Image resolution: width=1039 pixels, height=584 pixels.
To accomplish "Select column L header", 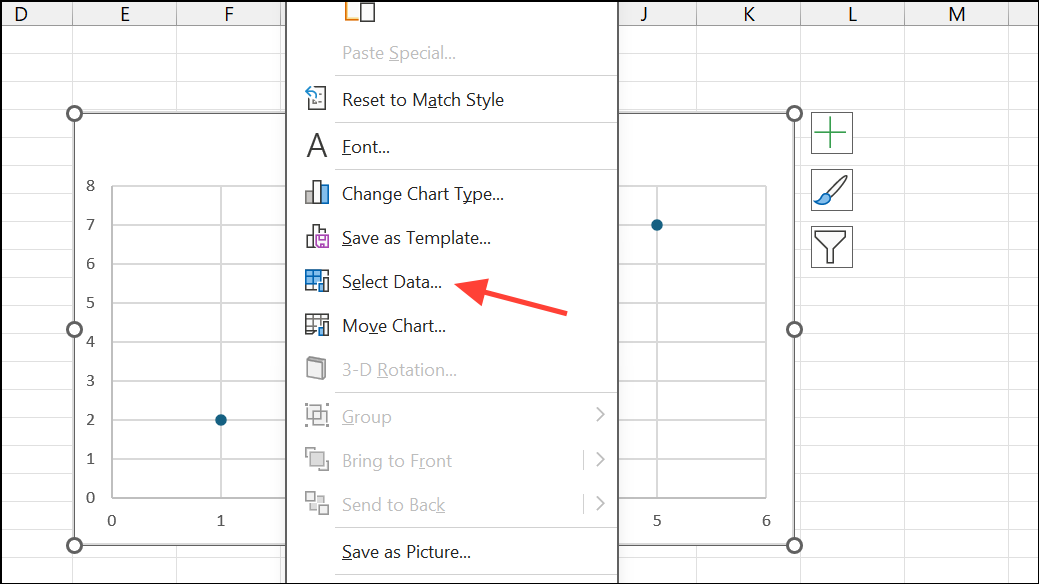I will (852, 13).
